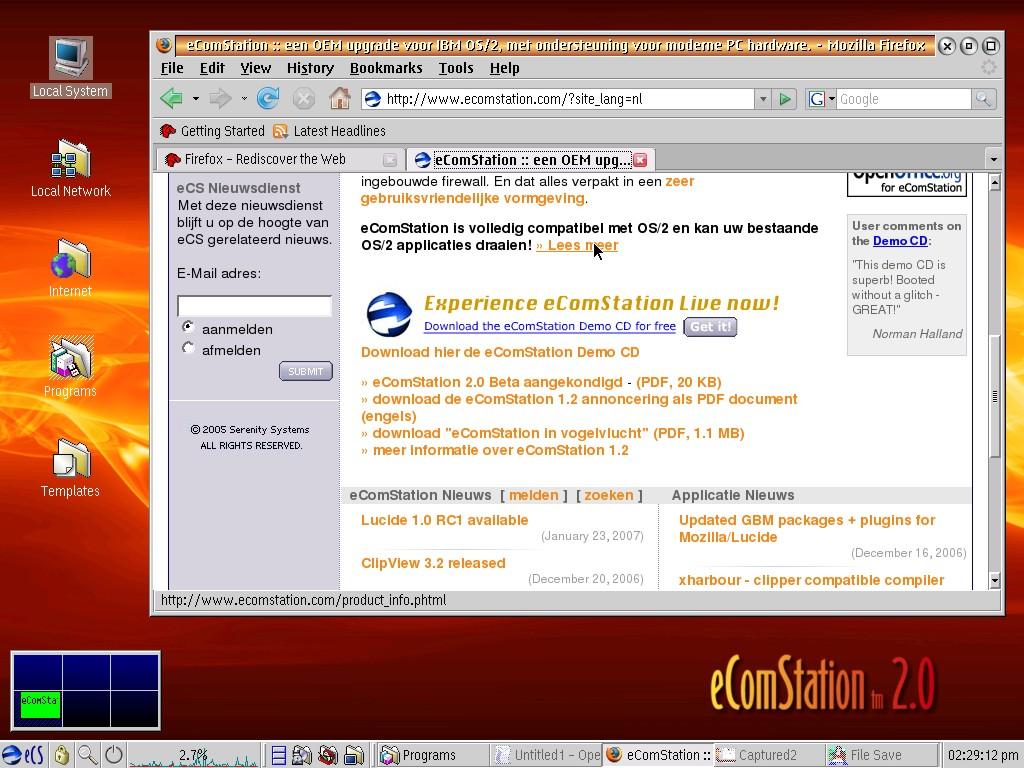The width and height of the screenshot is (1024, 768).
Task: Open Lucide 1.0 RC1 available news link
Action: click(x=444, y=520)
